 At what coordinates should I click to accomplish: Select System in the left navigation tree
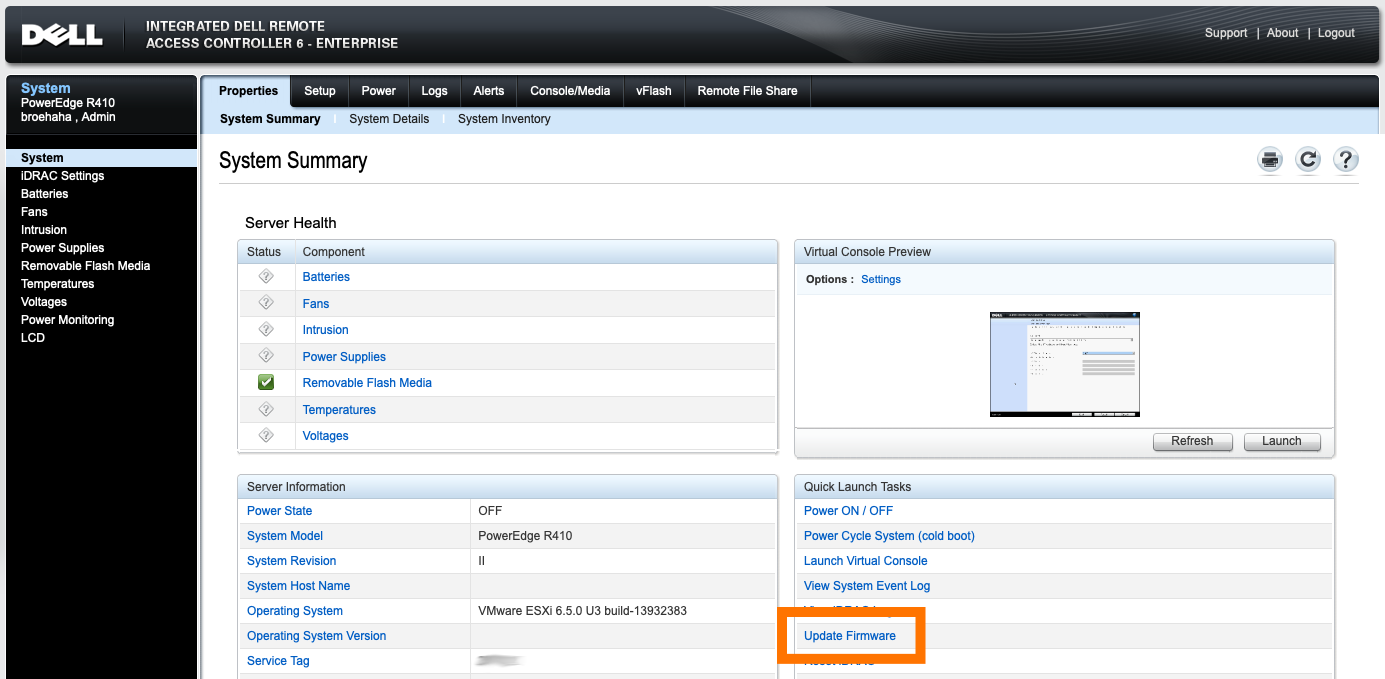[102, 158]
